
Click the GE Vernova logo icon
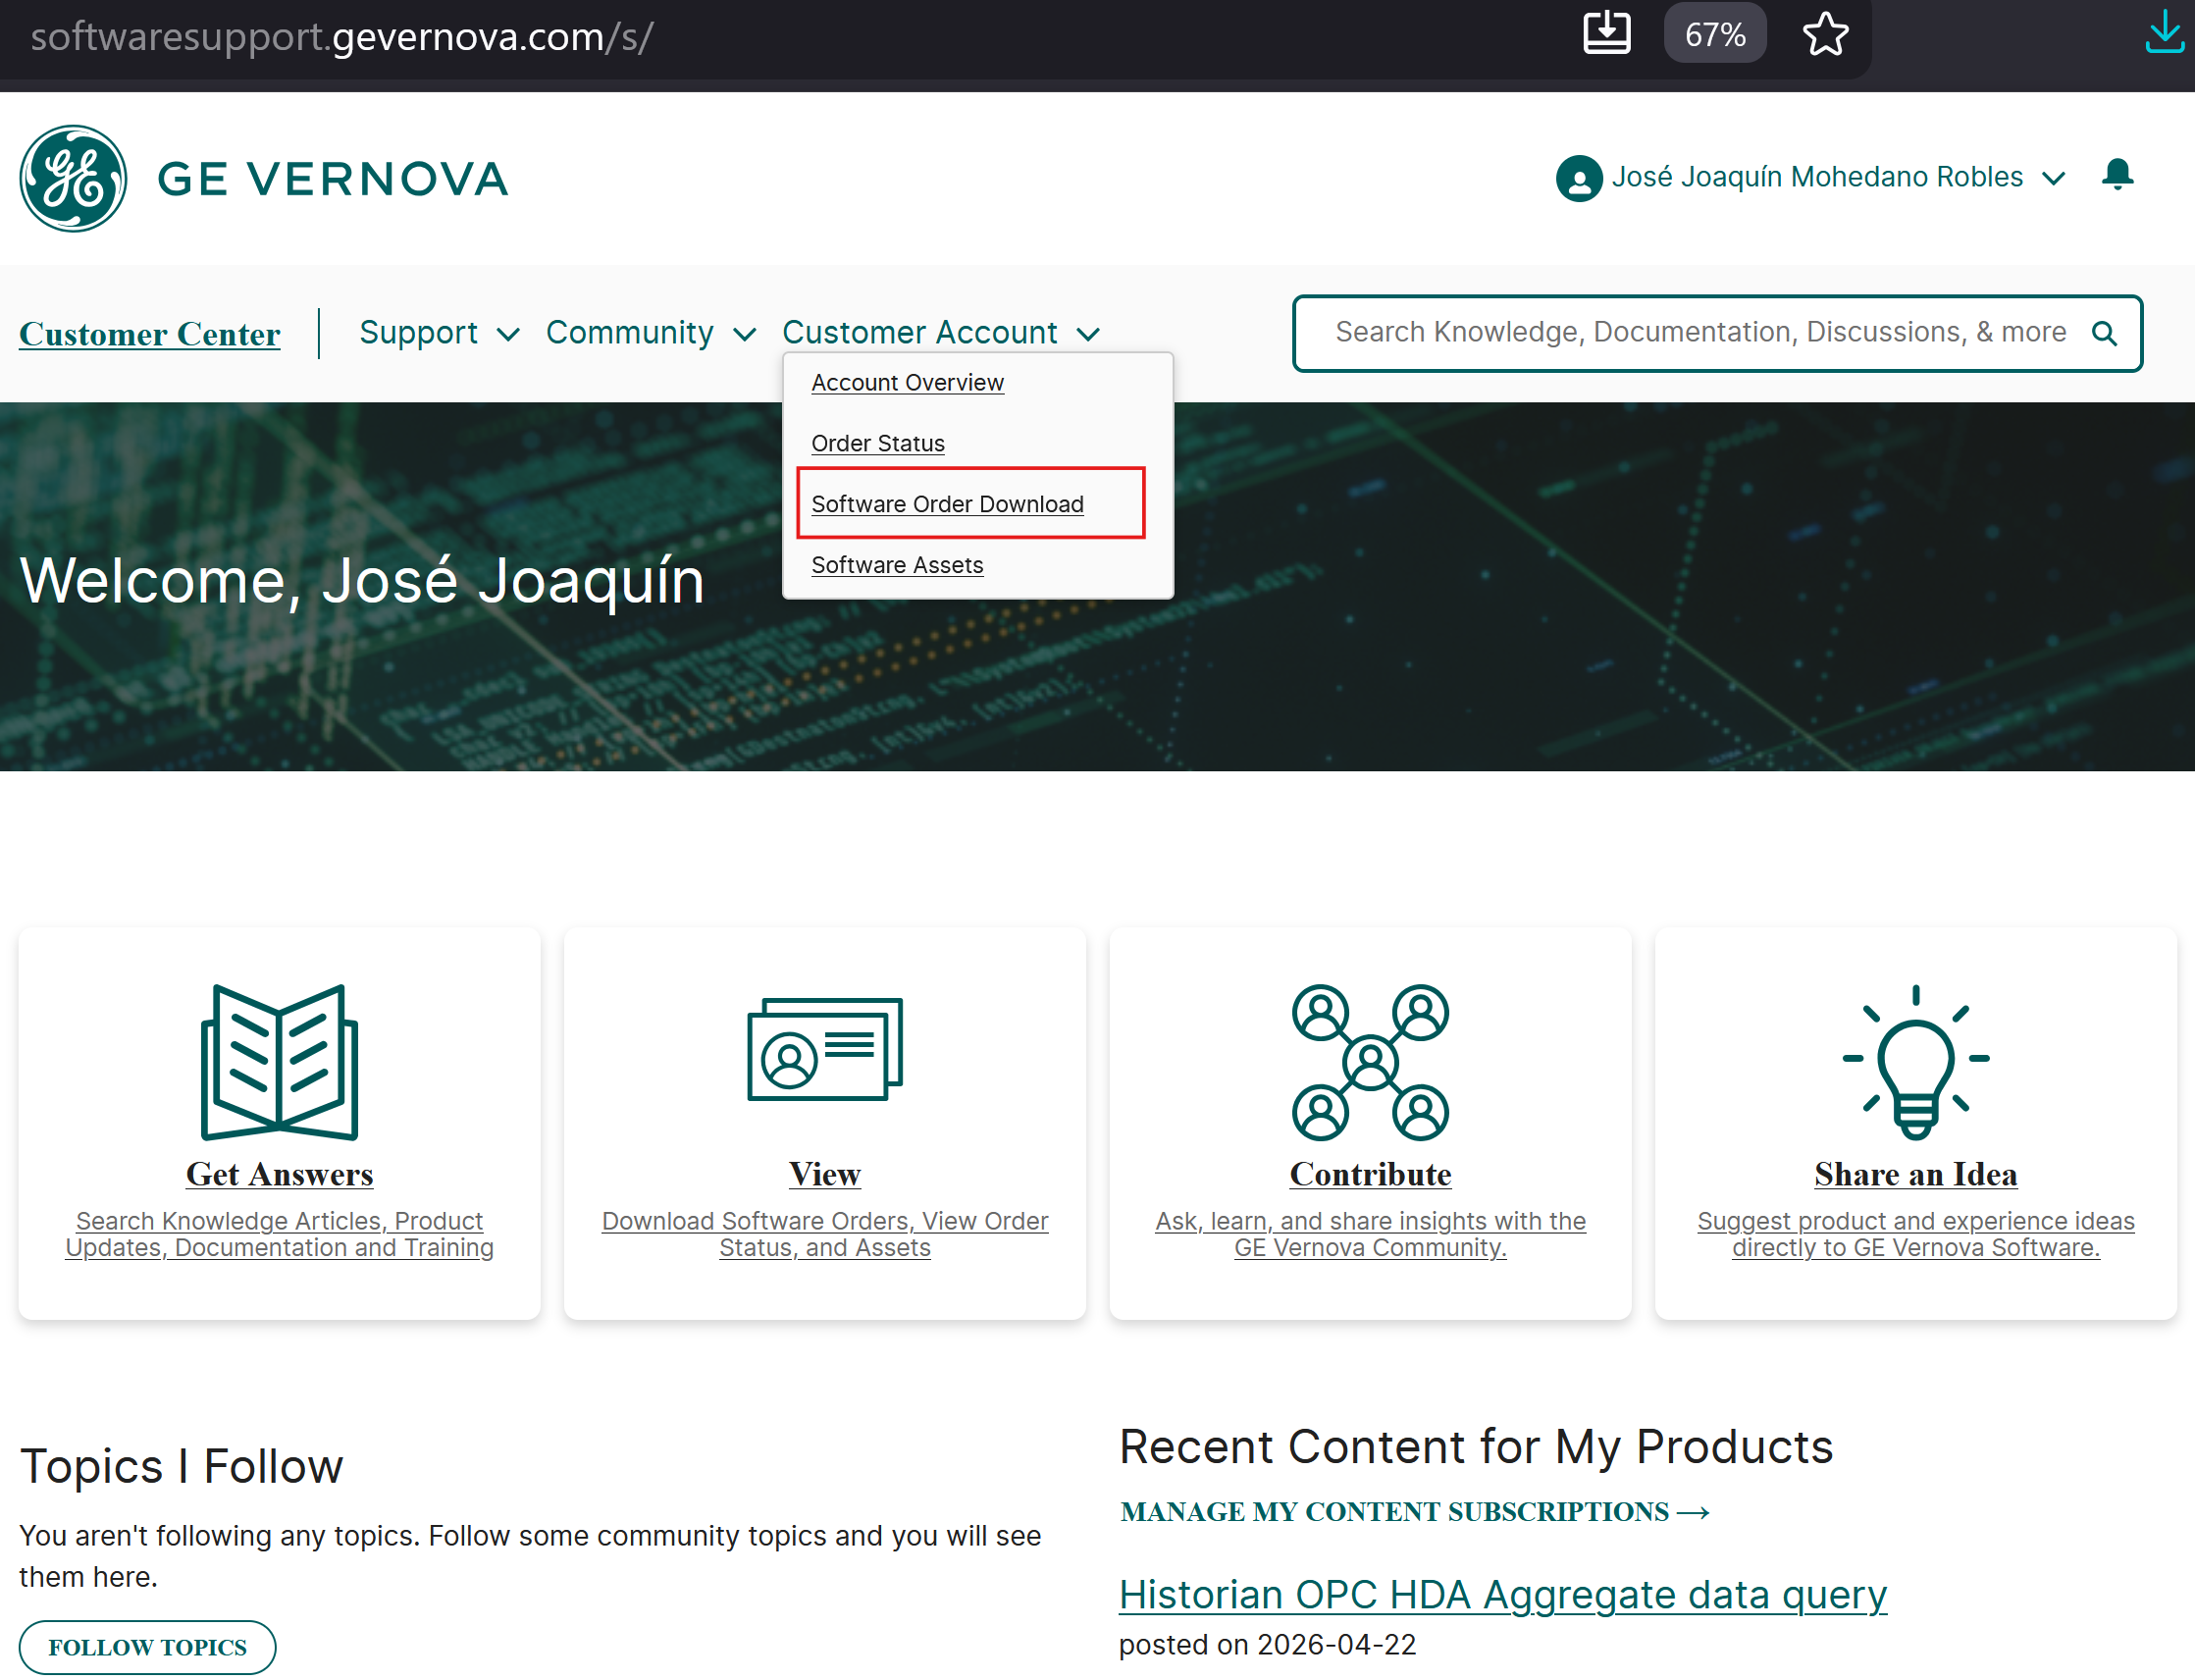[x=73, y=179]
